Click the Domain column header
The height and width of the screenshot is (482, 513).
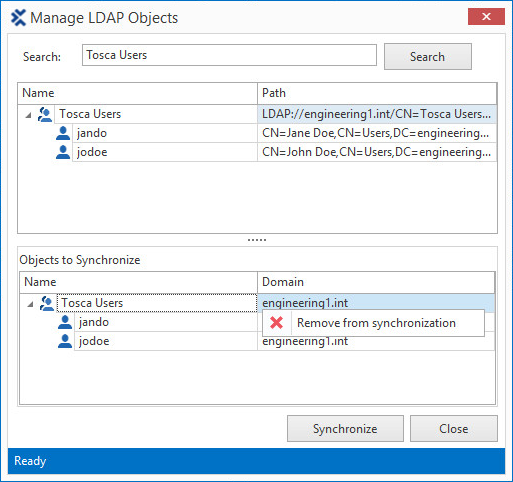pyautogui.click(x=376, y=282)
